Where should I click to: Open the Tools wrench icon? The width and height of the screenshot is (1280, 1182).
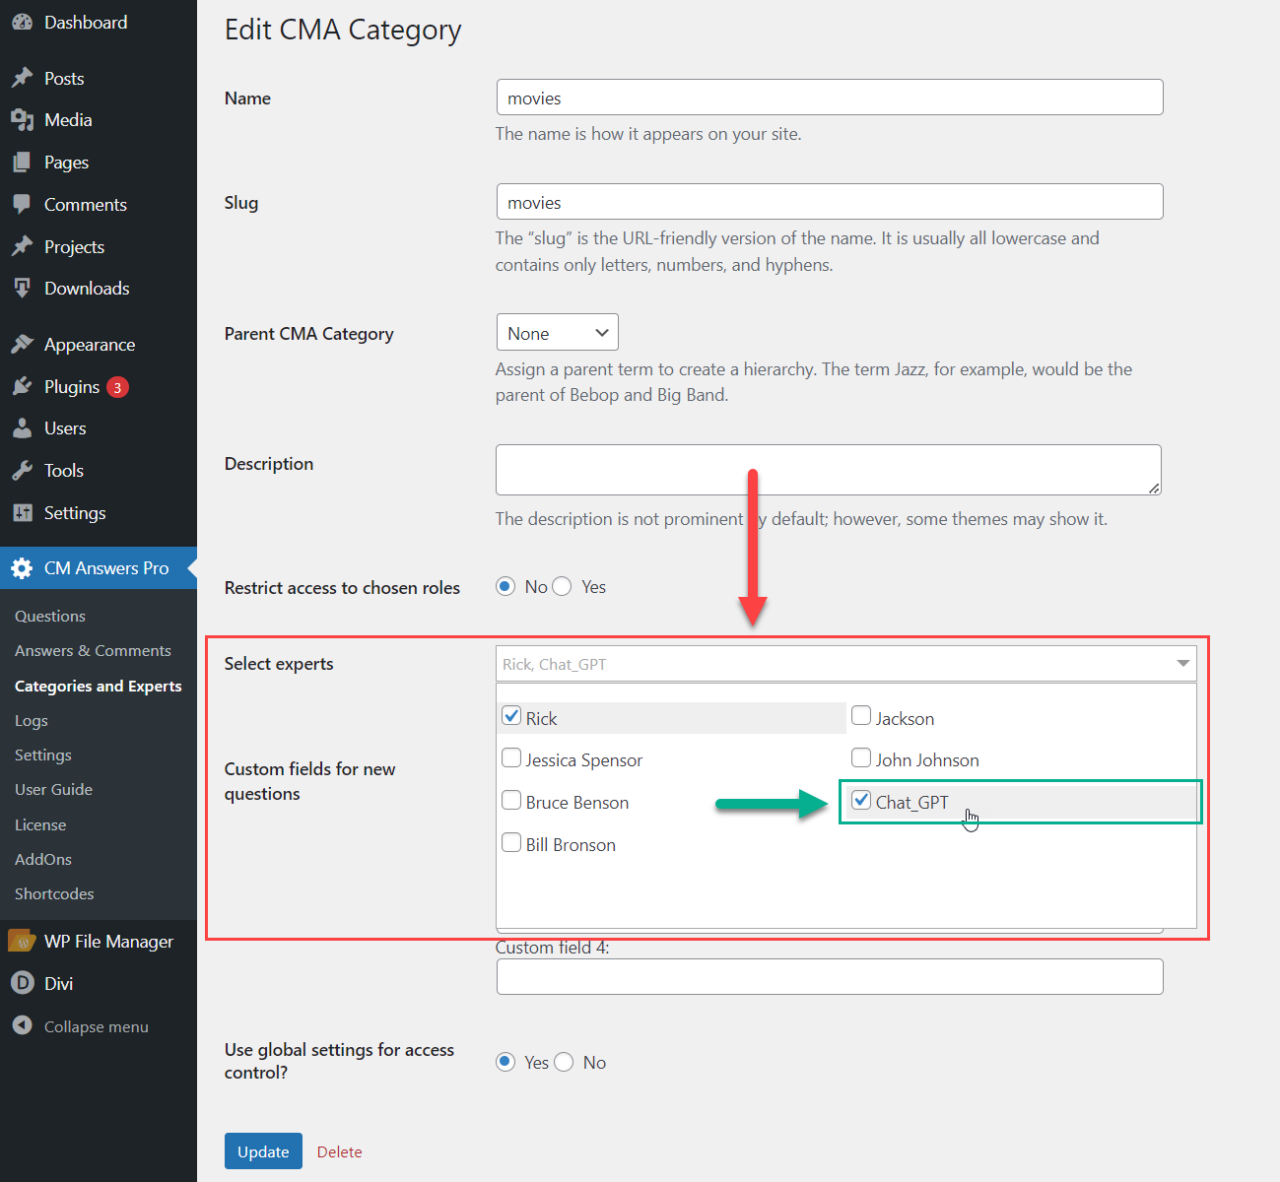pyautogui.click(x=22, y=470)
